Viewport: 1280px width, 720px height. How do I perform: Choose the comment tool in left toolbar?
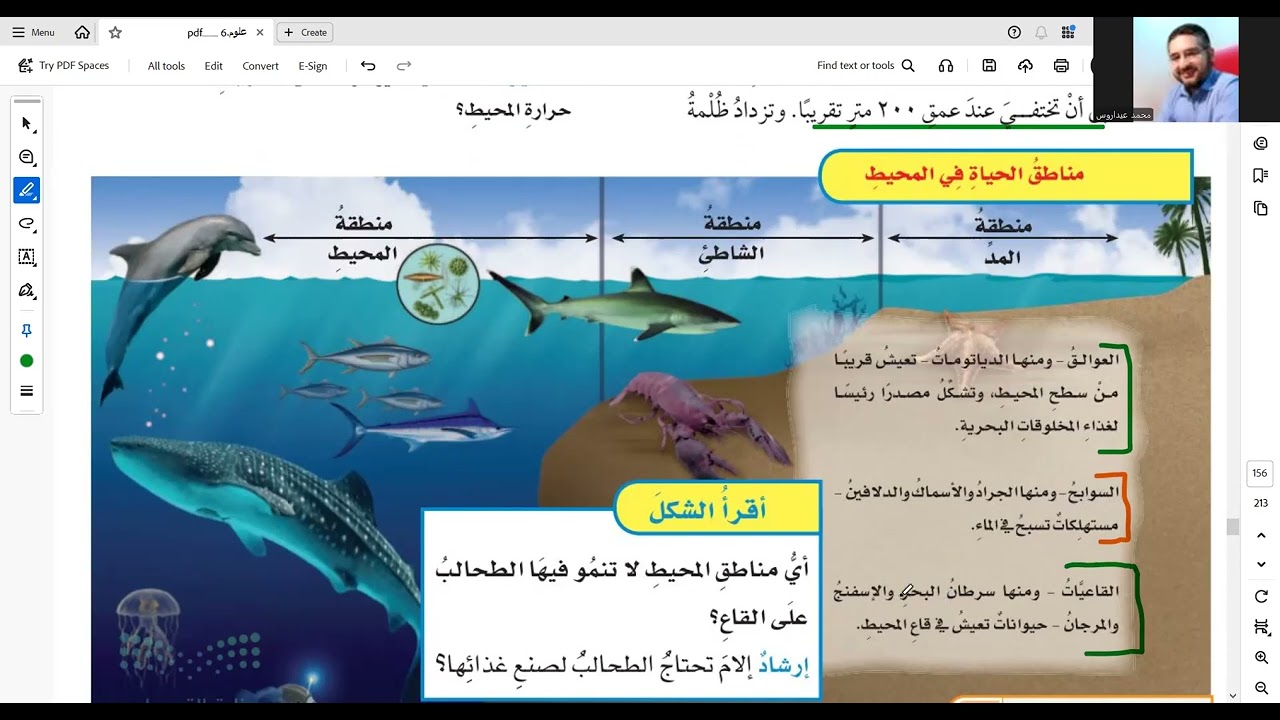[x=27, y=157]
